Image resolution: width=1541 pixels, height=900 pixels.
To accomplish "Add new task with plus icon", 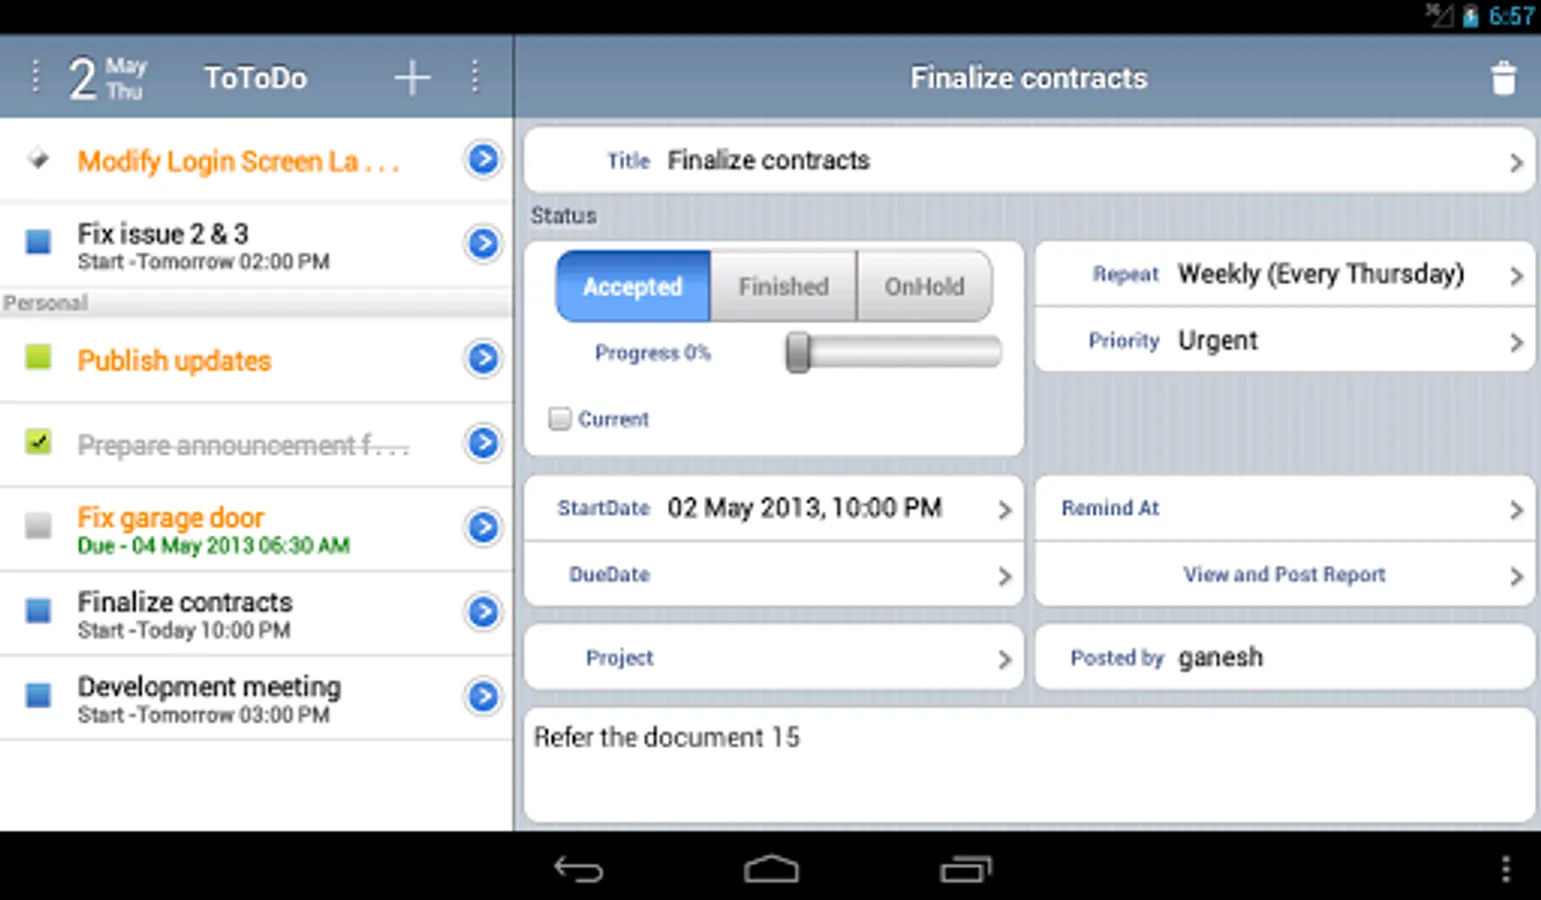I will click(x=411, y=77).
